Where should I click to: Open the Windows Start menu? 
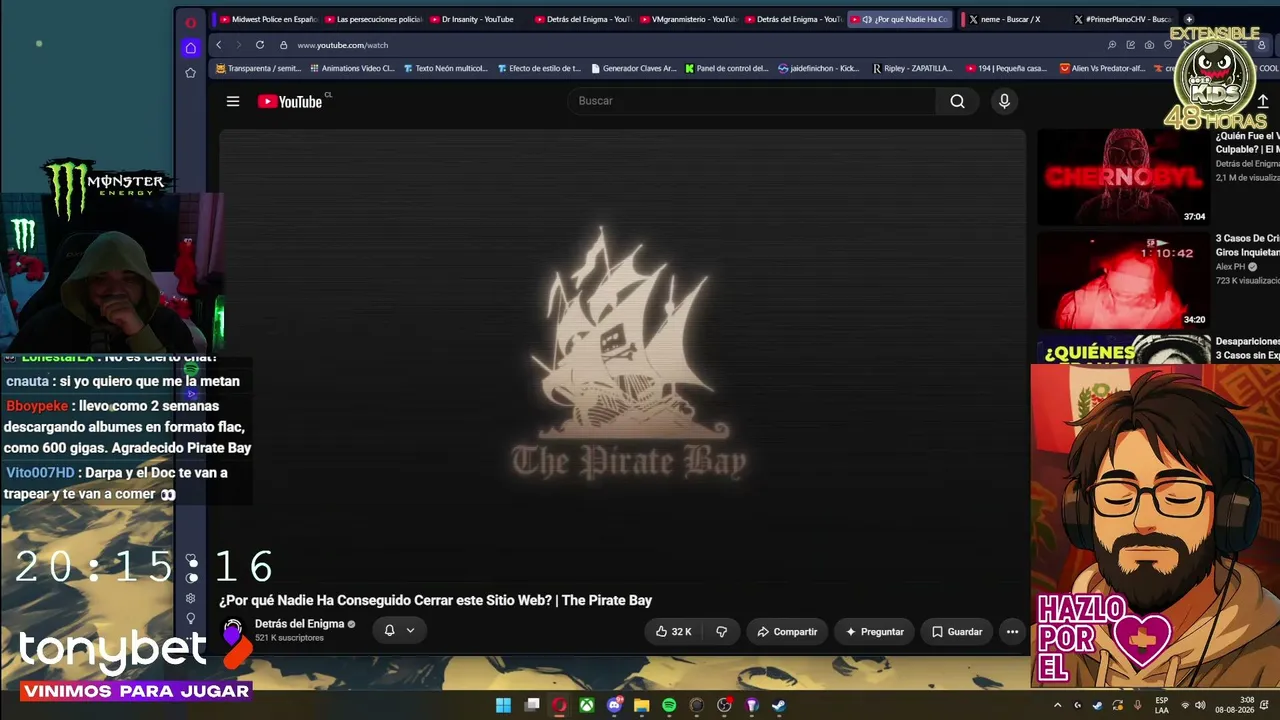(503, 705)
